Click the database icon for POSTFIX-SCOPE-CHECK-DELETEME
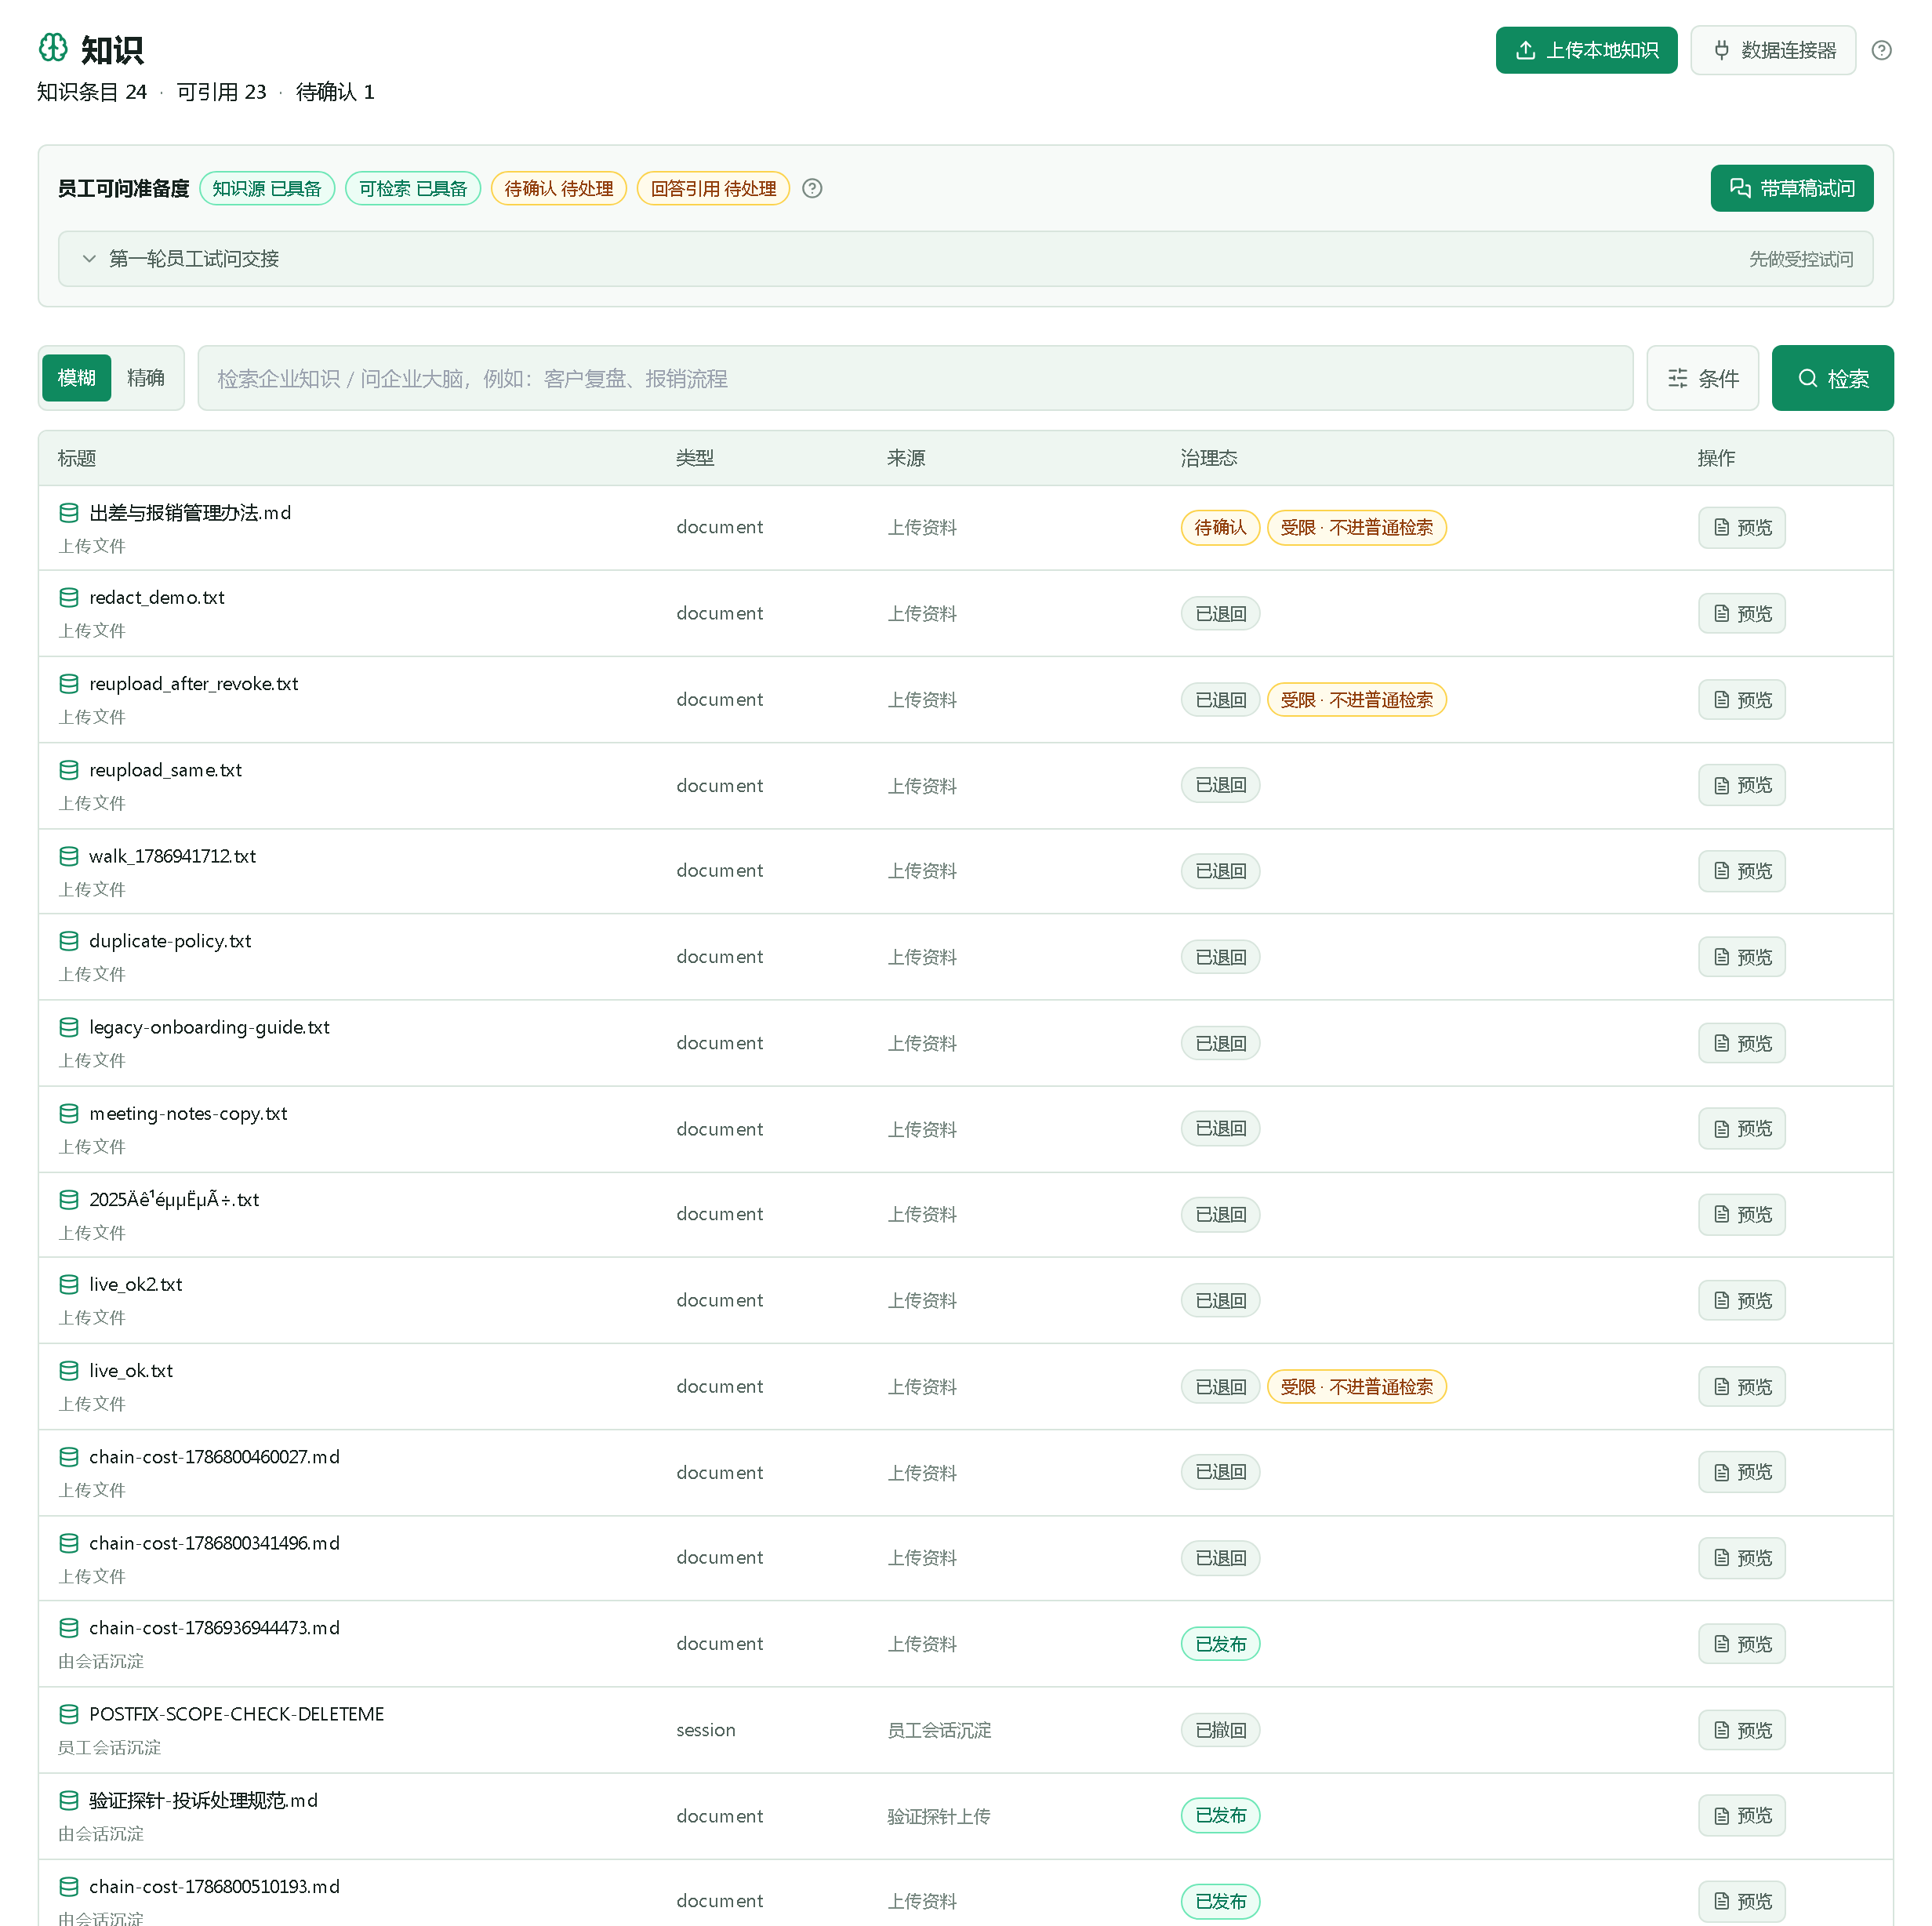The width and height of the screenshot is (1932, 1926). tap(69, 1714)
